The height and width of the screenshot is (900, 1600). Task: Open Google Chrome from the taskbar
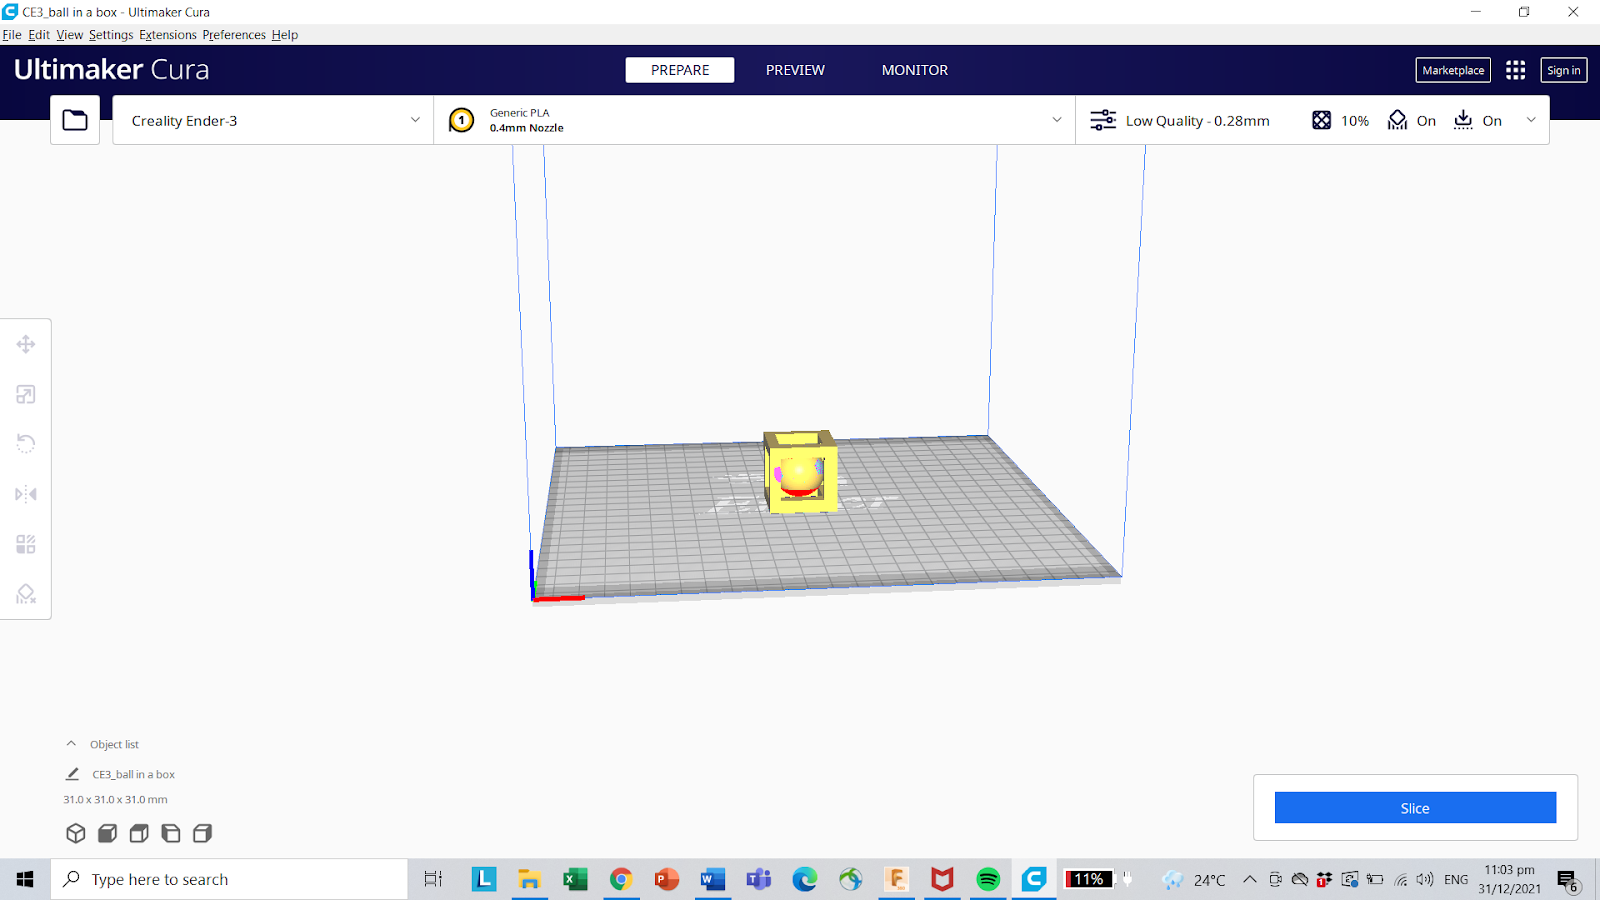click(x=621, y=879)
